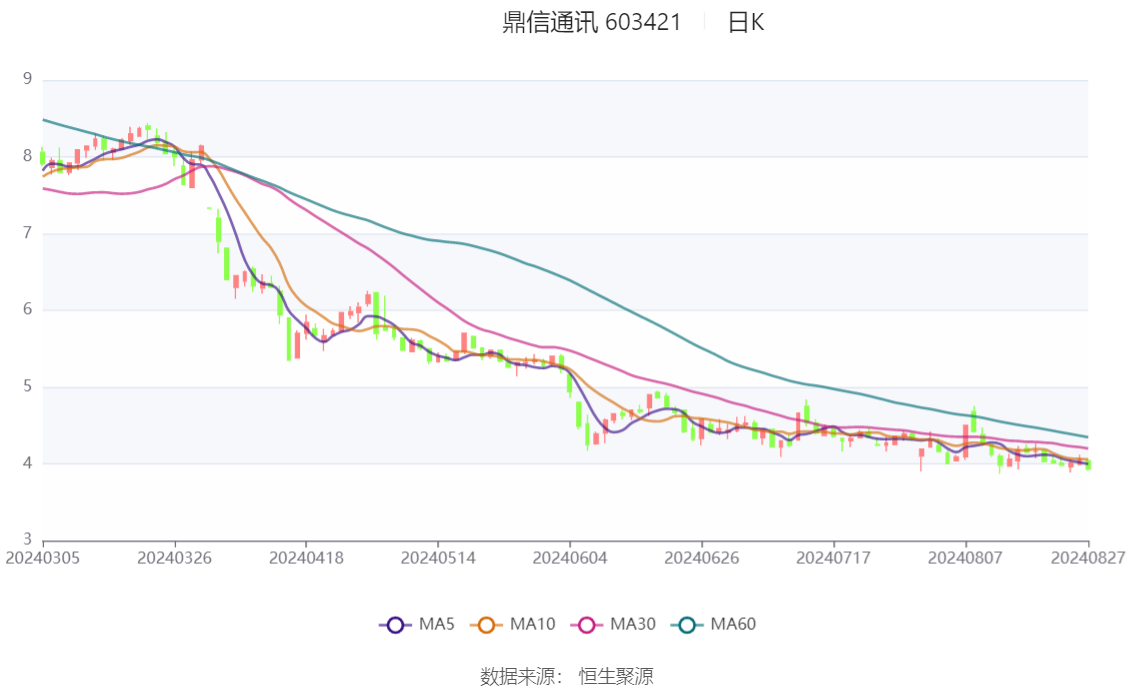Click the 20240326 date axis label

click(x=174, y=558)
